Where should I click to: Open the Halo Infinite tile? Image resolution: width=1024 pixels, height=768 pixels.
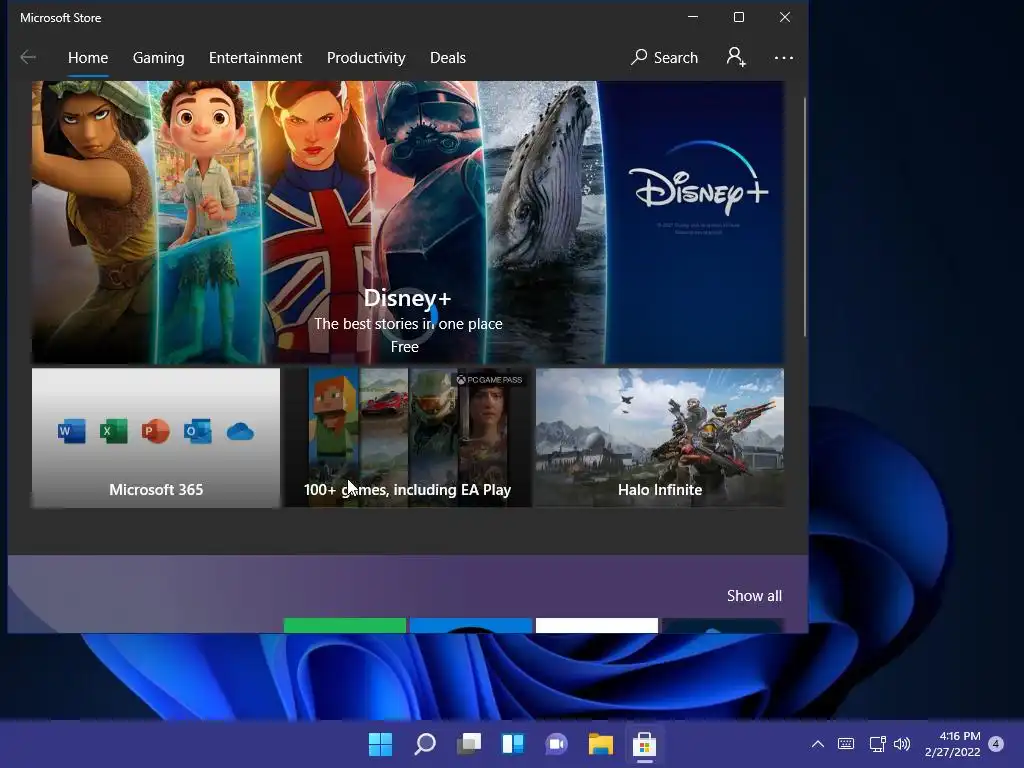(x=660, y=438)
